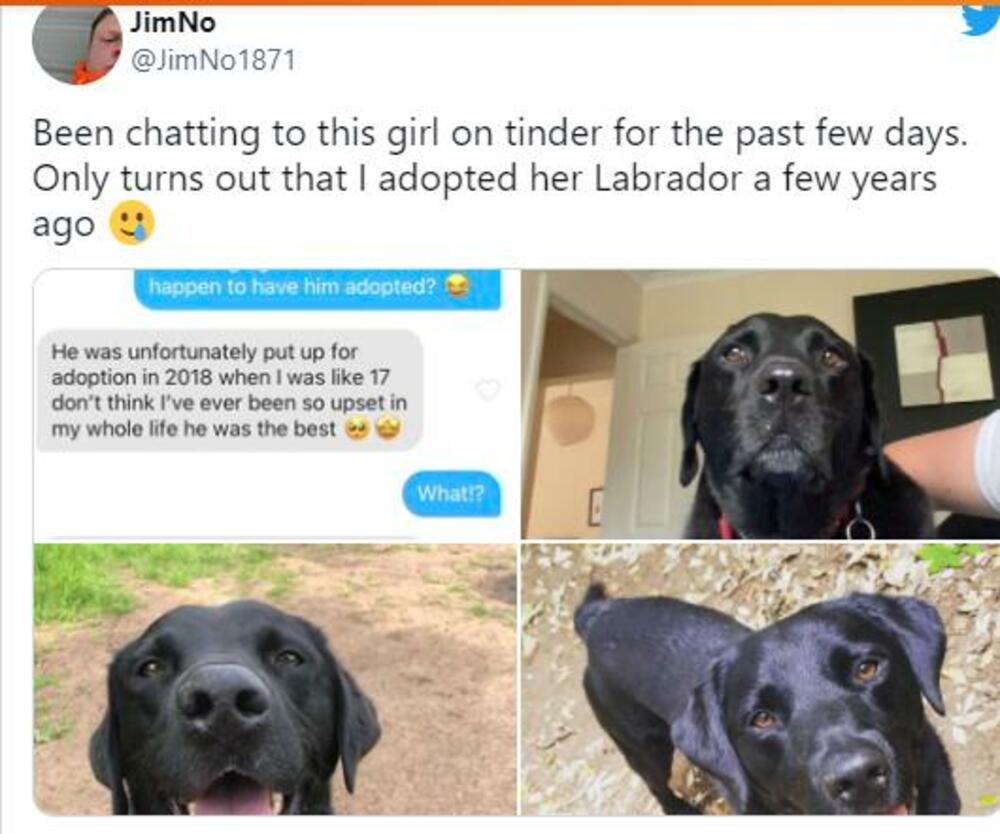
Task: Open JimNo's profile avatar
Action: [77, 43]
